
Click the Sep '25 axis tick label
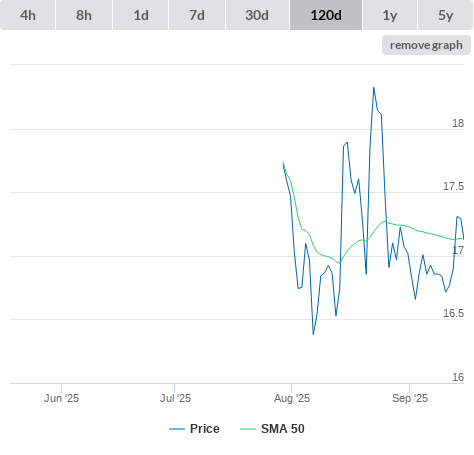tap(410, 398)
